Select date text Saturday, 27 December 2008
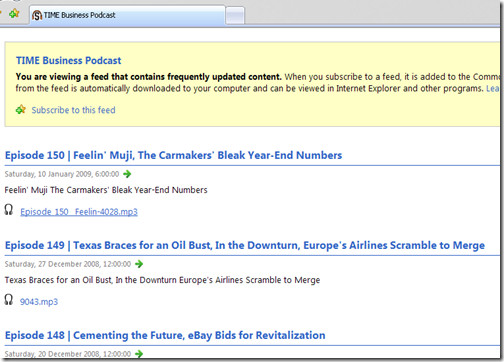This screenshot has width=504, height=362. (x=68, y=264)
